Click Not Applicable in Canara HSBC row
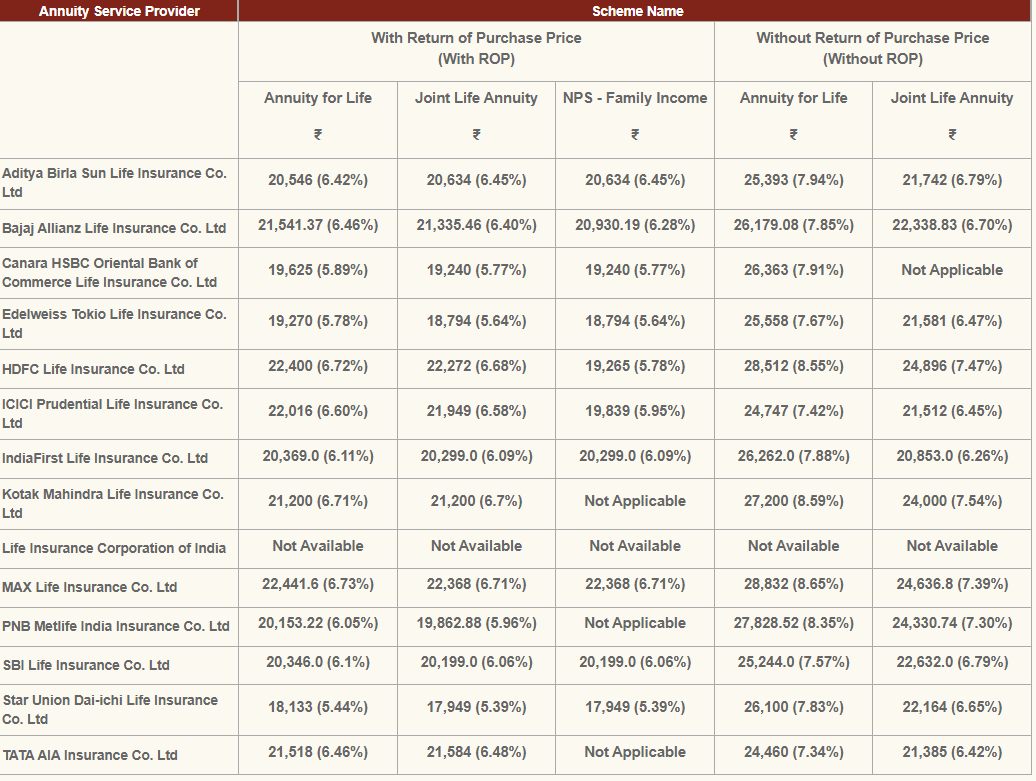1036x781 pixels. point(952,270)
